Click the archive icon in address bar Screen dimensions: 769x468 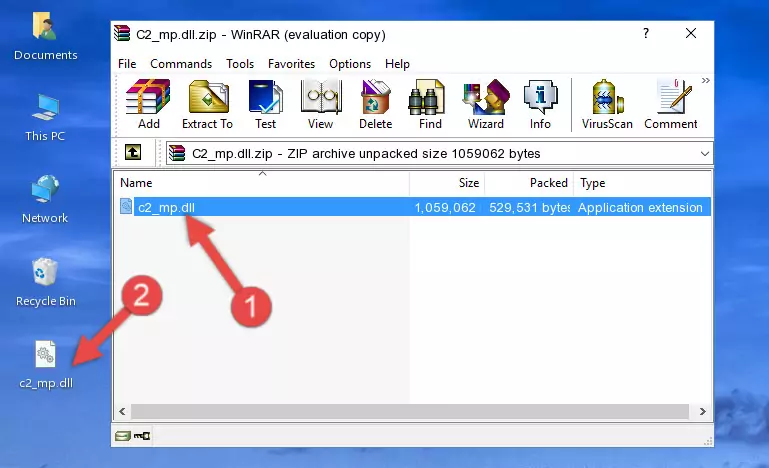pyautogui.click(x=177, y=154)
